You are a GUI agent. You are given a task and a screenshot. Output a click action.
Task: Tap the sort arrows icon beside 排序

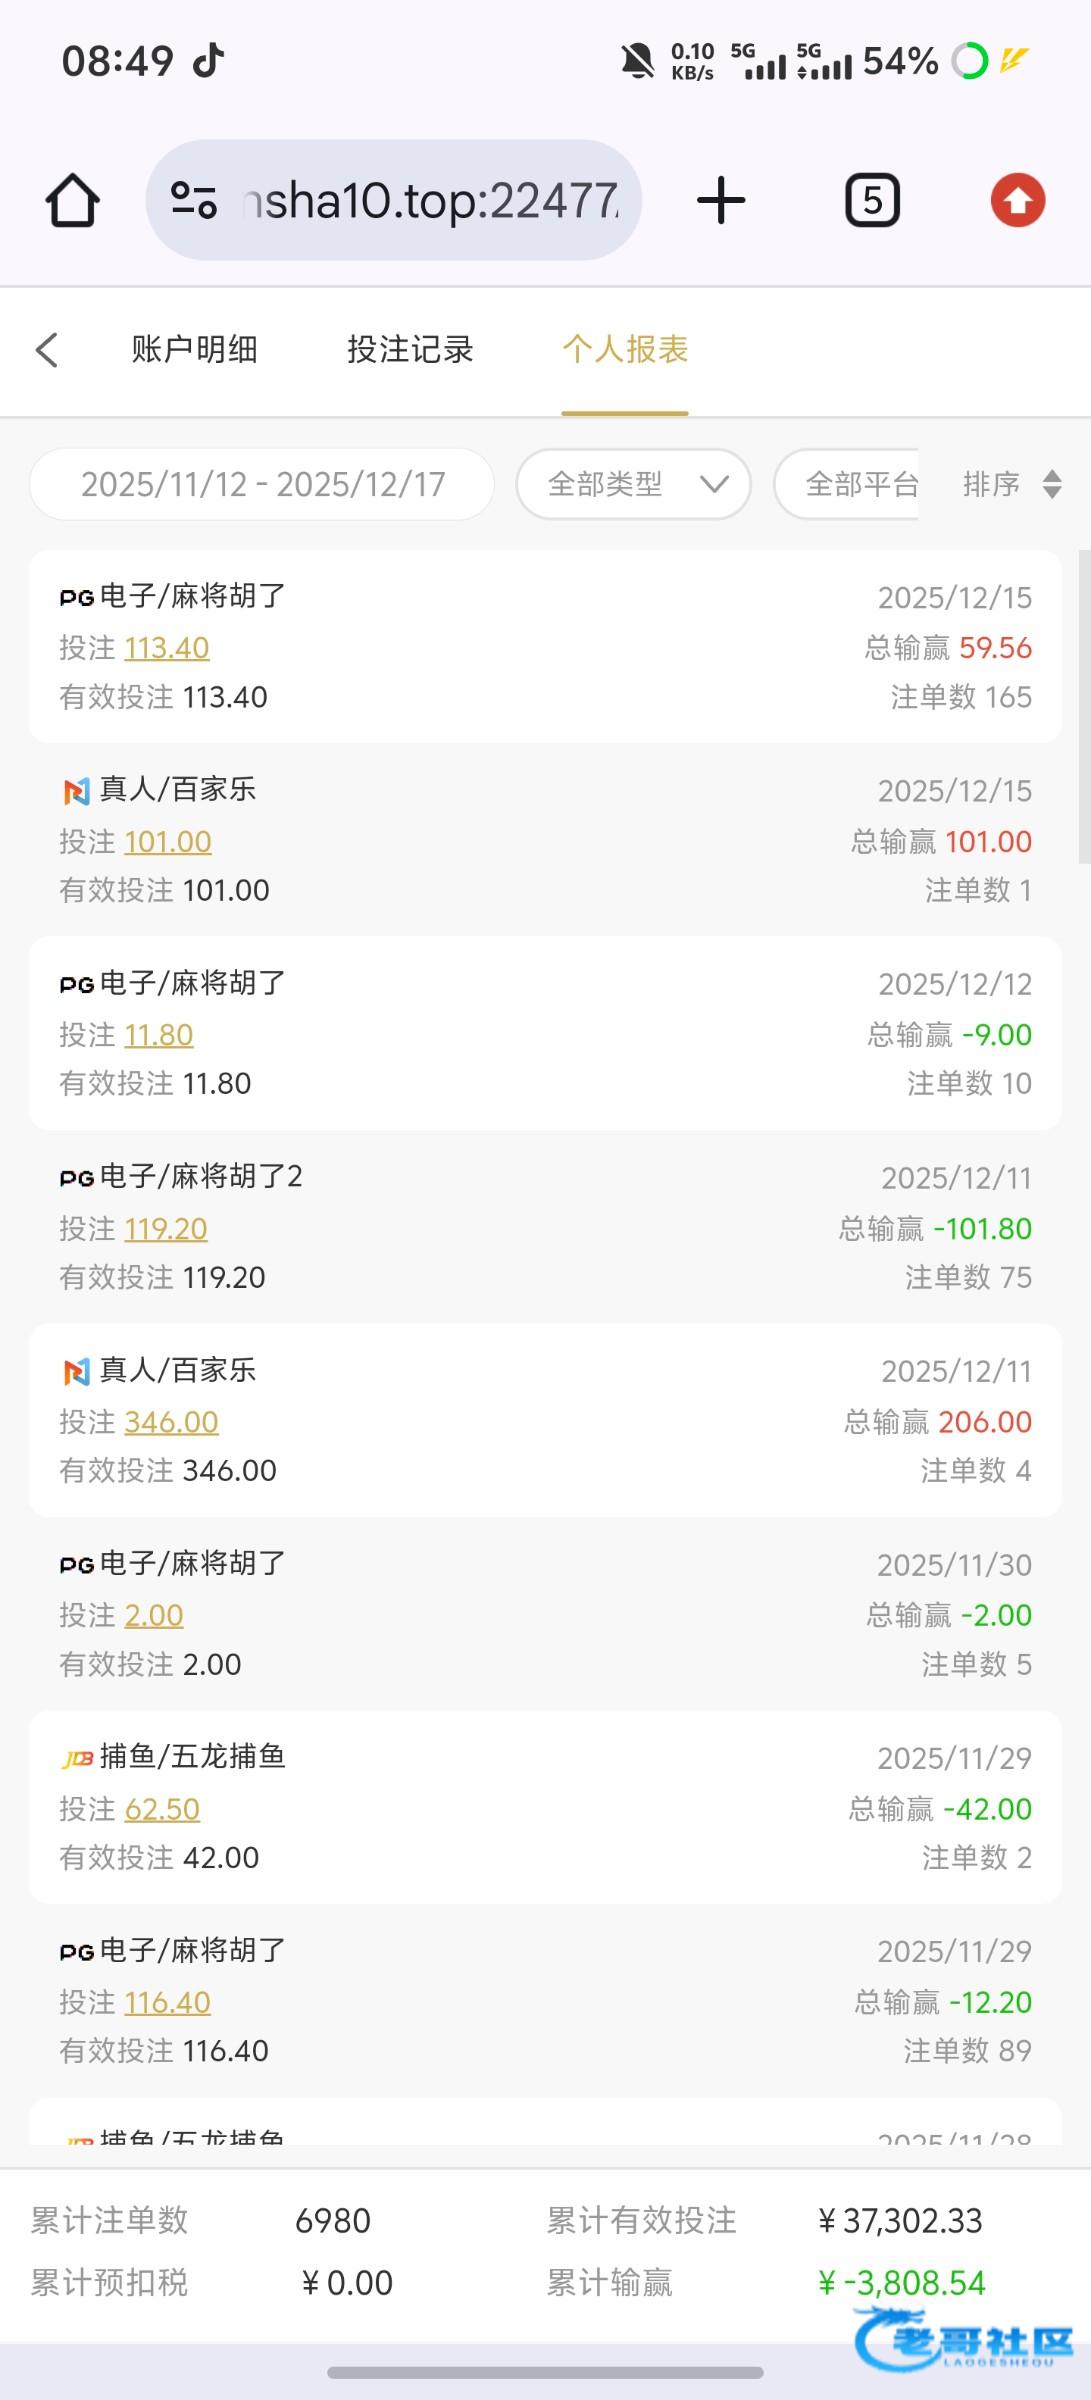pos(1052,485)
